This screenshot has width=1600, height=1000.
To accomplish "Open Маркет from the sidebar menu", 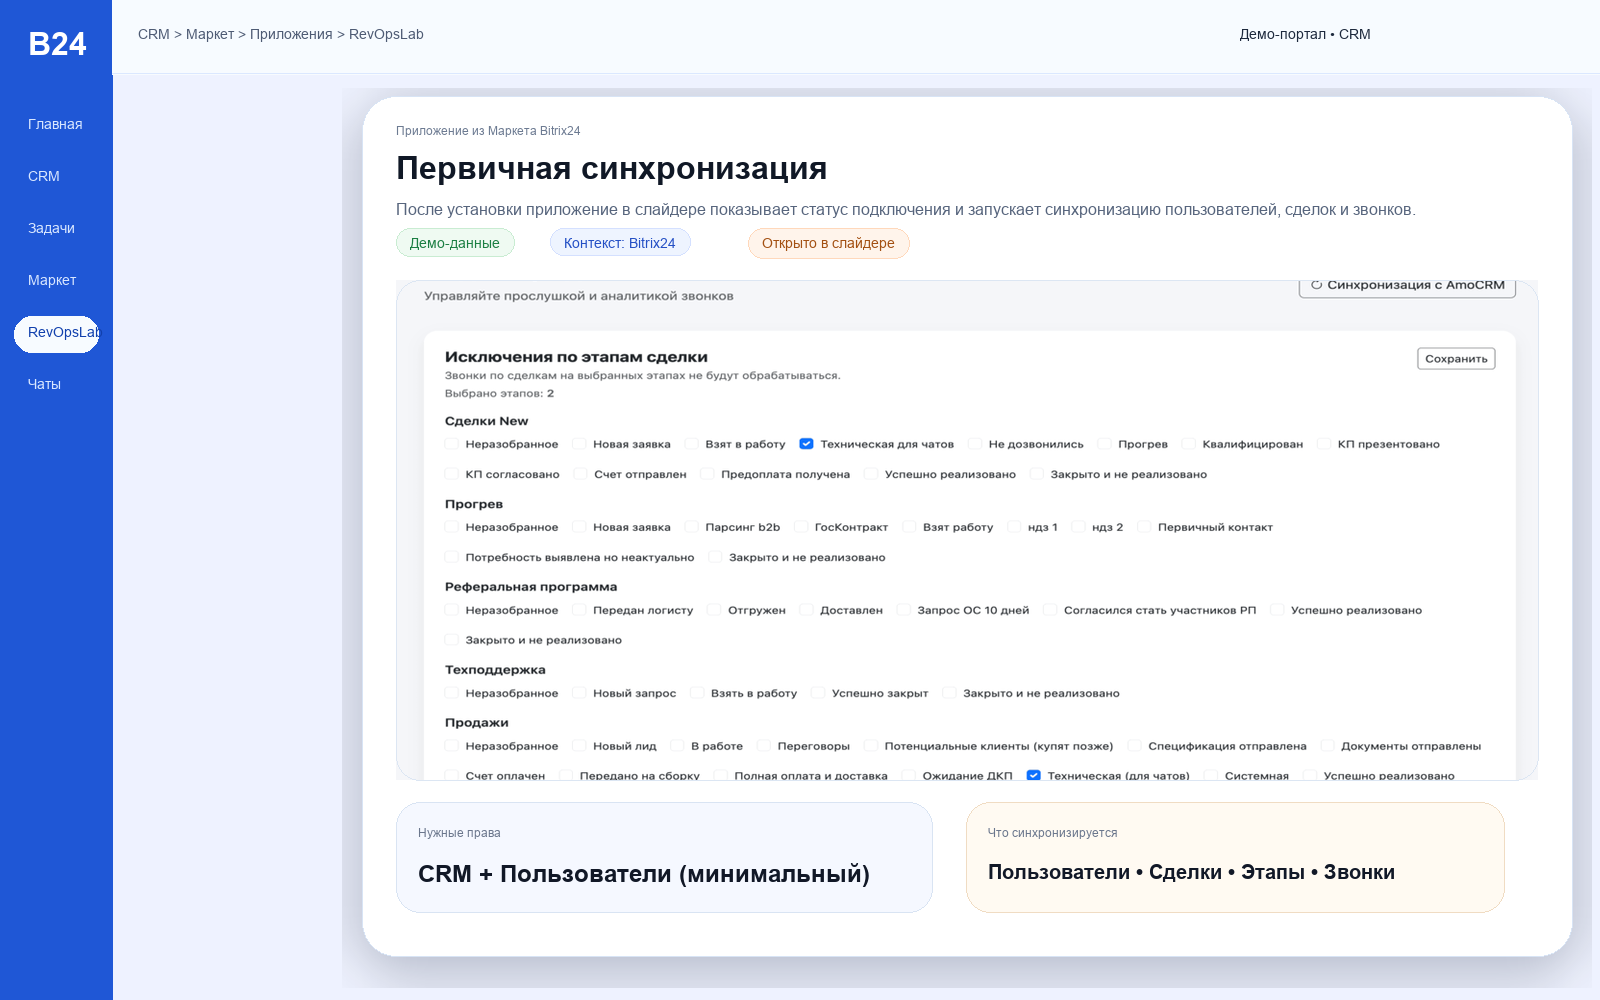I will click(x=52, y=280).
